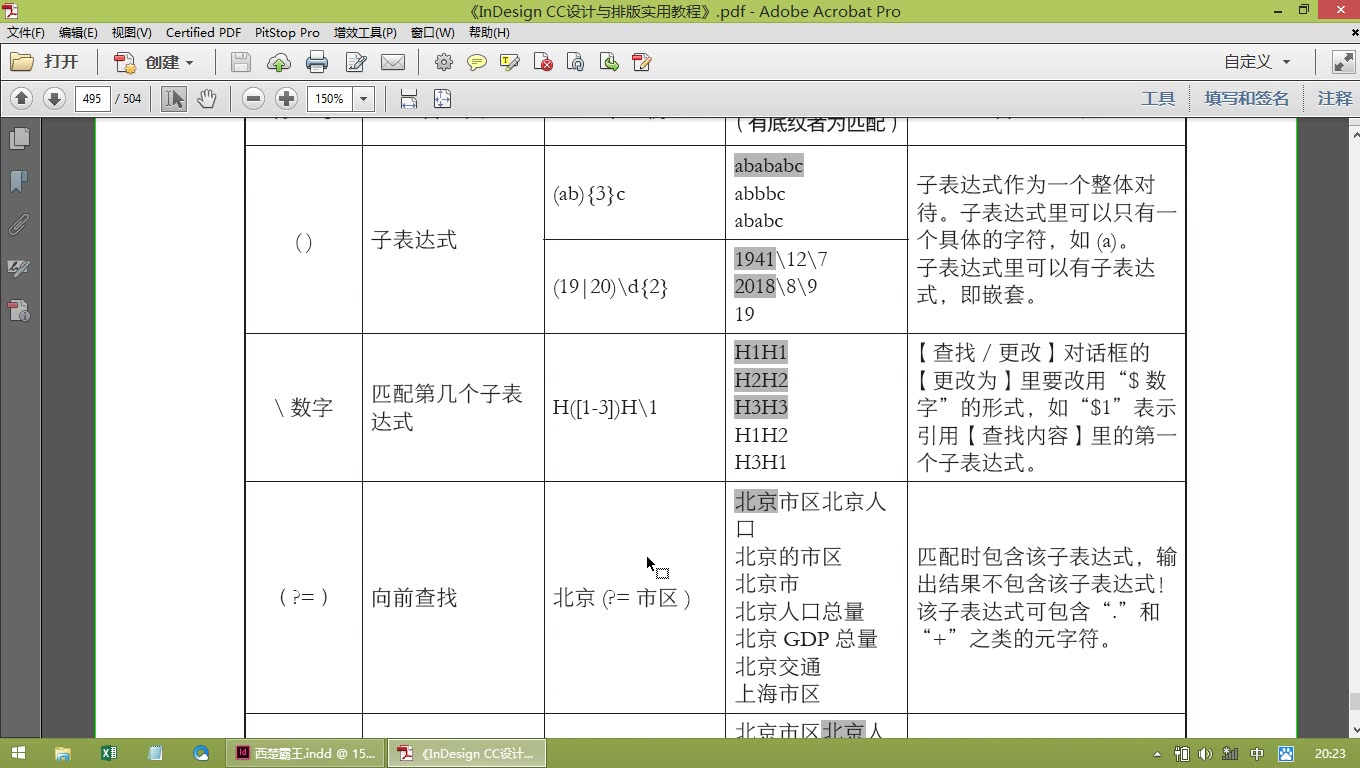Screen dimensions: 1360x768
Task: Zoom out with the minus button
Action: (x=254, y=98)
